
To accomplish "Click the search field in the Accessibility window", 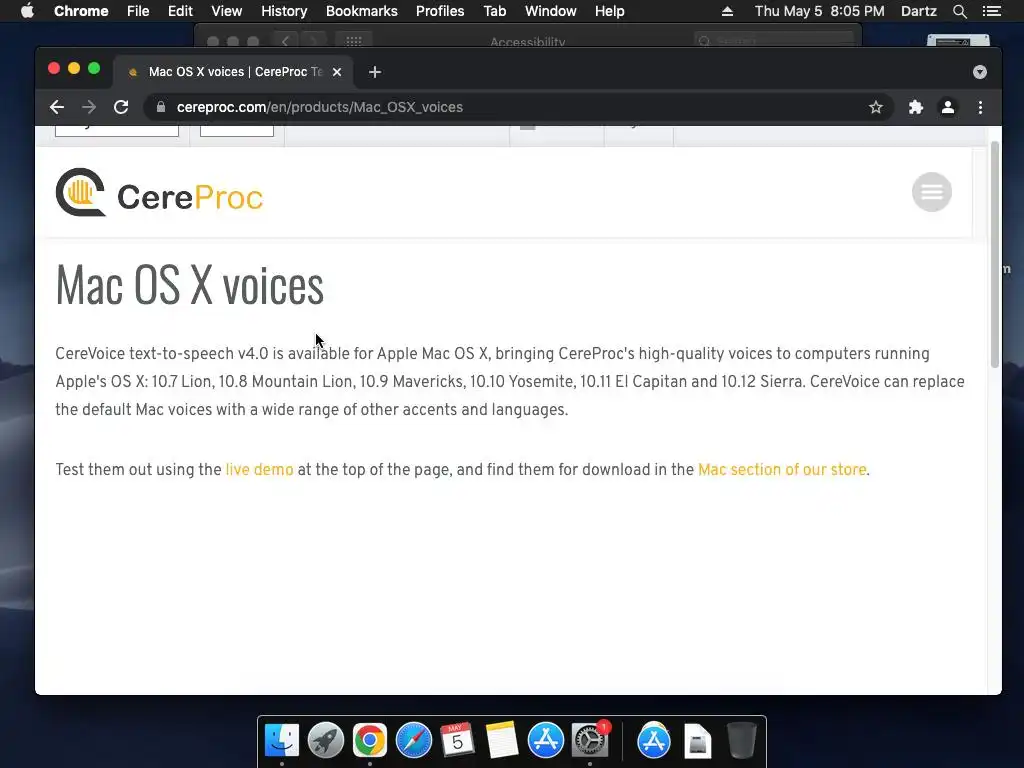I will click(774, 40).
